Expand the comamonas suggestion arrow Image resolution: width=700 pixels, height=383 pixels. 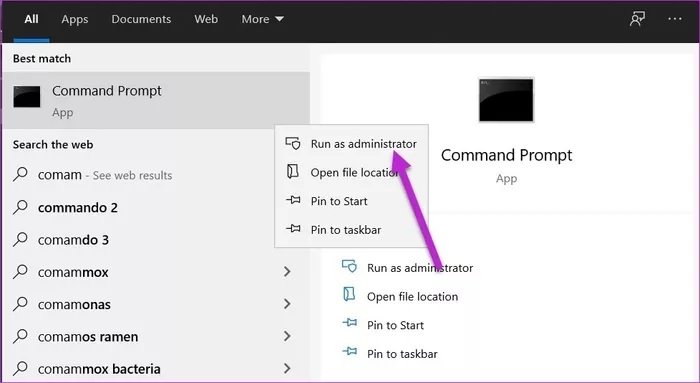287,304
